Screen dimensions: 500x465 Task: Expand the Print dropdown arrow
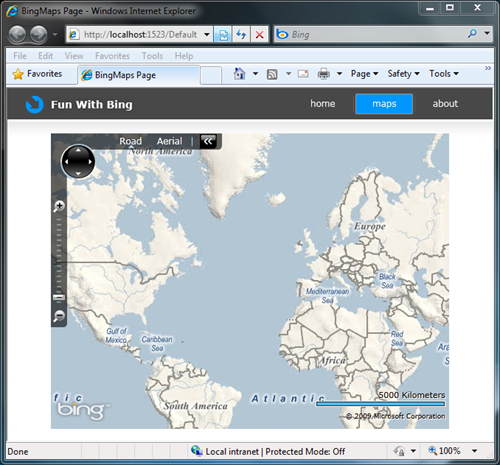pyautogui.click(x=339, y=74)
